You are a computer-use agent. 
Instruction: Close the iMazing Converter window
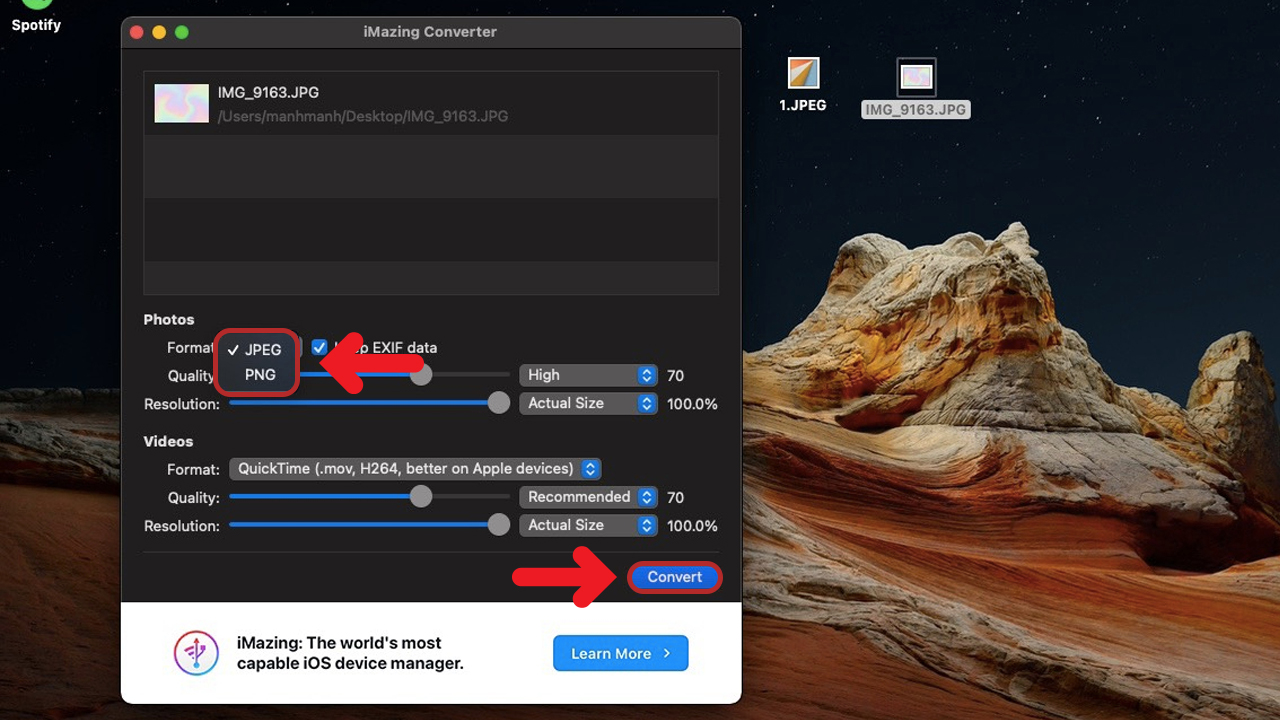tap(137, 32)
